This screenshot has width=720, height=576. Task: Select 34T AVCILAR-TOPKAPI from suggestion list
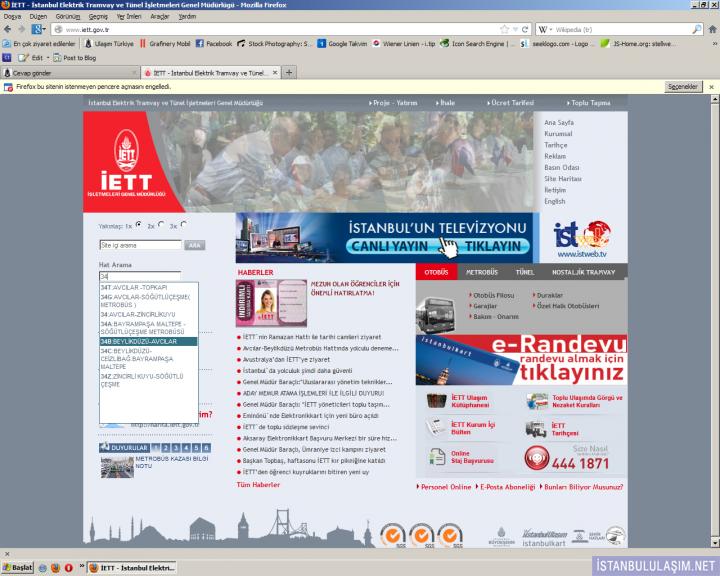[149, 287]
